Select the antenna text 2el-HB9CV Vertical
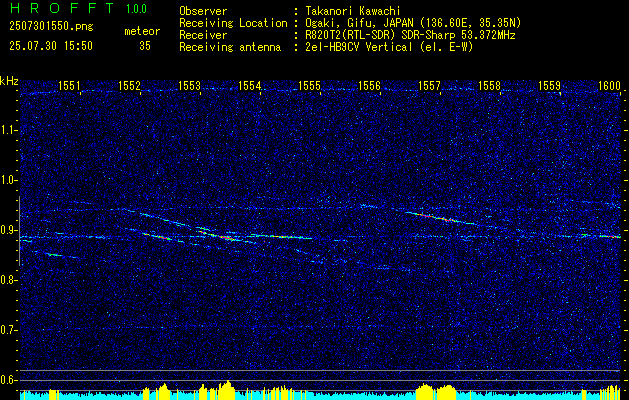 point(359,47)
